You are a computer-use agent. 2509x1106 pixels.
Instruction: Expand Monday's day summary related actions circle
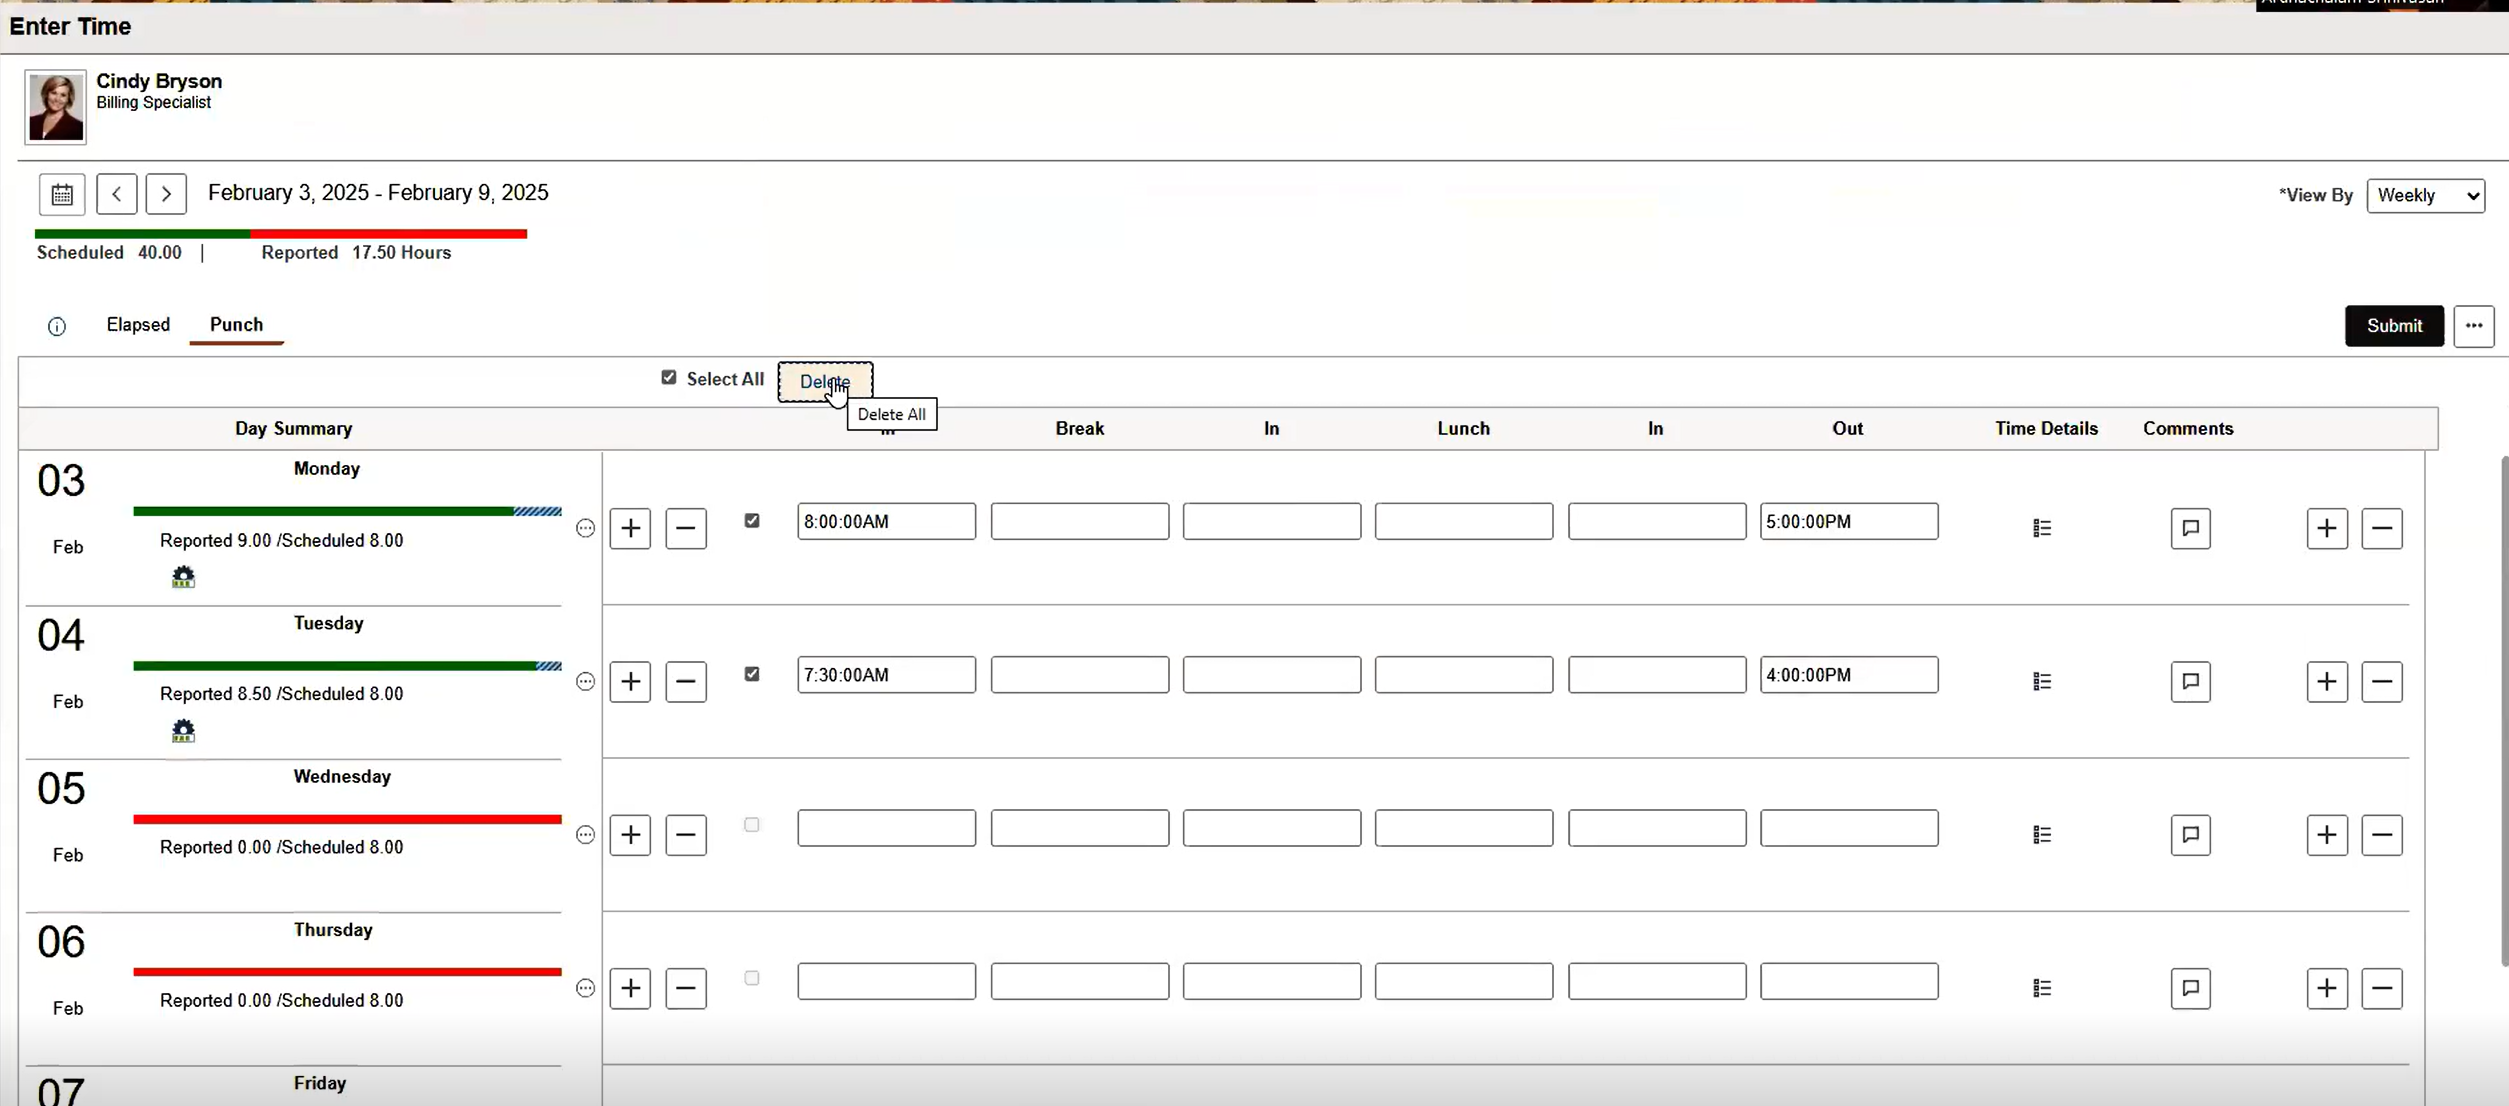pos(586,528)
